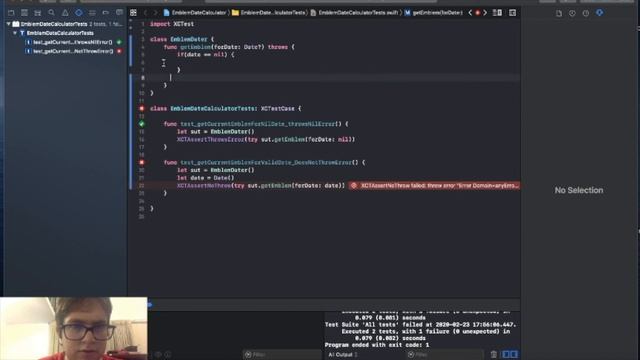Open the related items grid menu
Viewport: 640px width, 360px height.
(x=133, y=13)
